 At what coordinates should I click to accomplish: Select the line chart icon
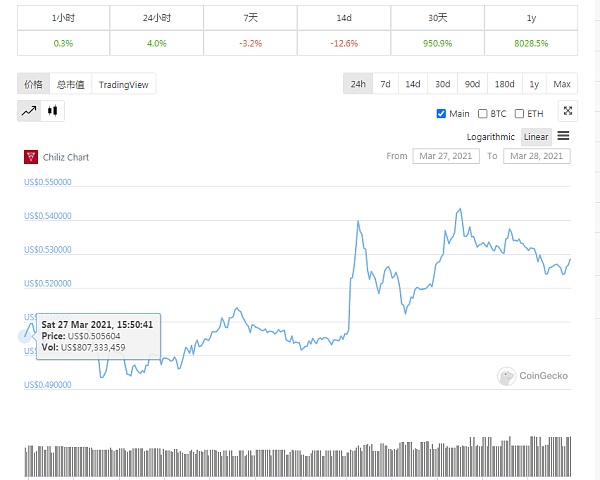(29, 112)
